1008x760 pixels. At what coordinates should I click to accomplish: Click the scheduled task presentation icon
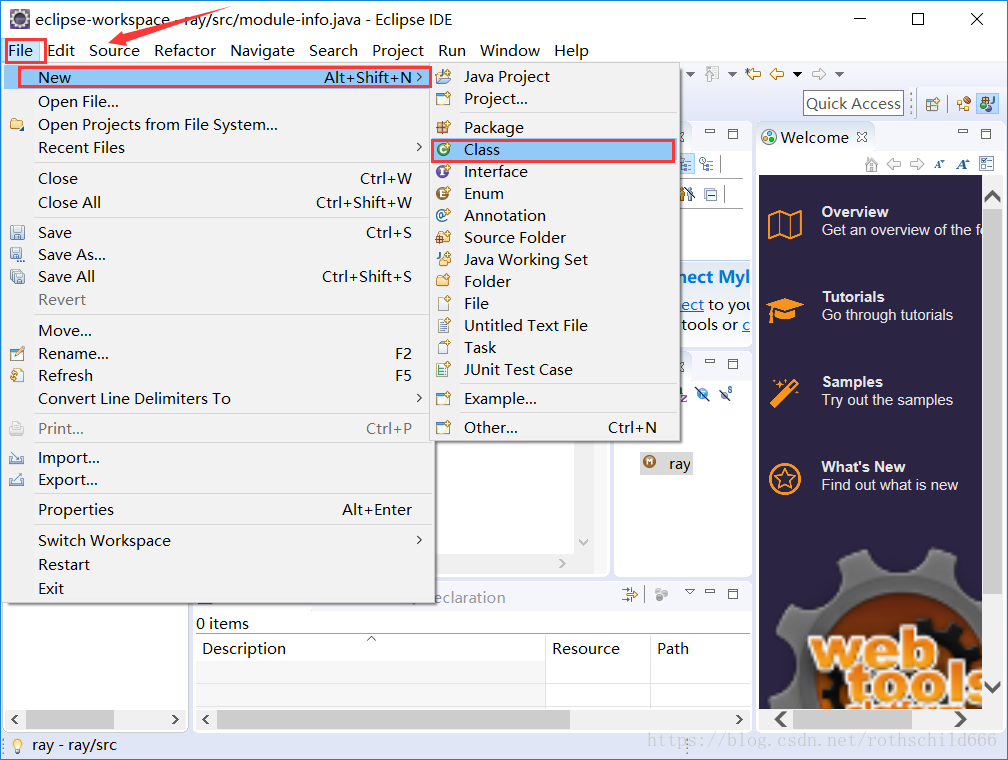click(x=706, y=165)
